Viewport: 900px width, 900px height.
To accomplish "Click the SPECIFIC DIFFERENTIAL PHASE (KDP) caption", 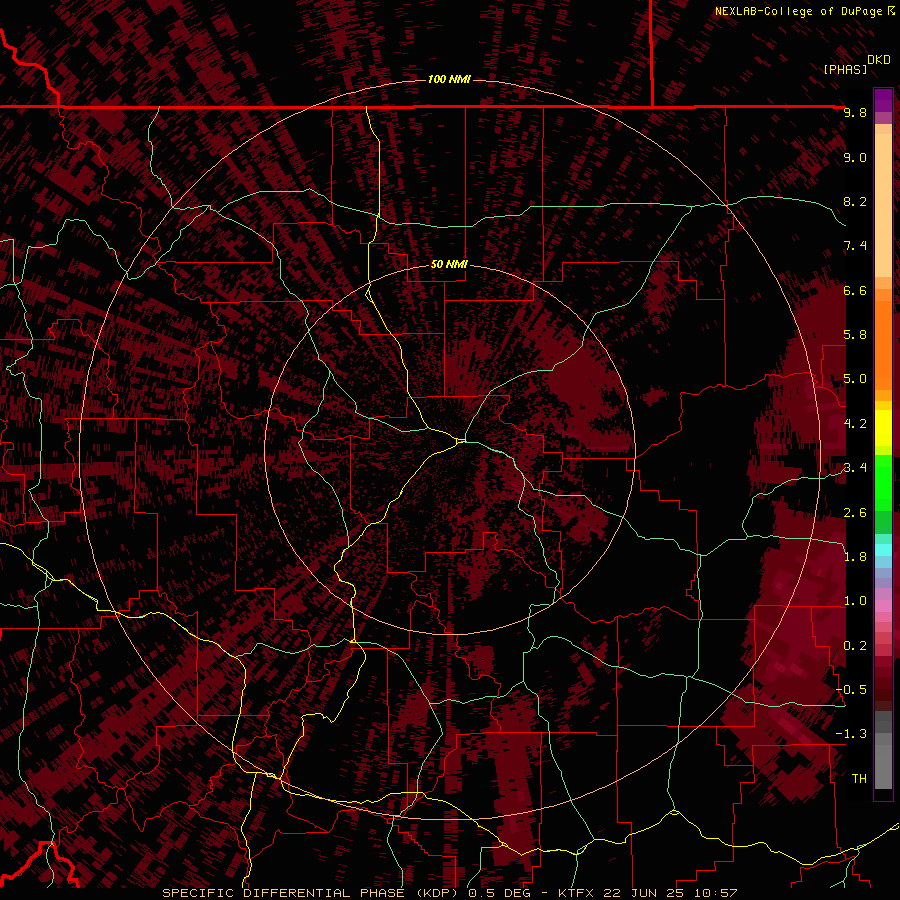I will pos(309,893).
